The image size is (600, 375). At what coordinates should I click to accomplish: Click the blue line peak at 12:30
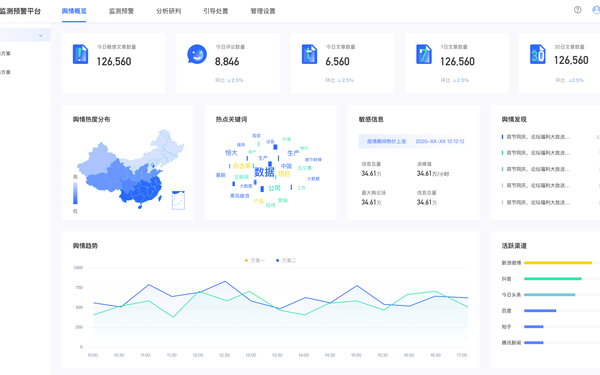pos(225,281)
